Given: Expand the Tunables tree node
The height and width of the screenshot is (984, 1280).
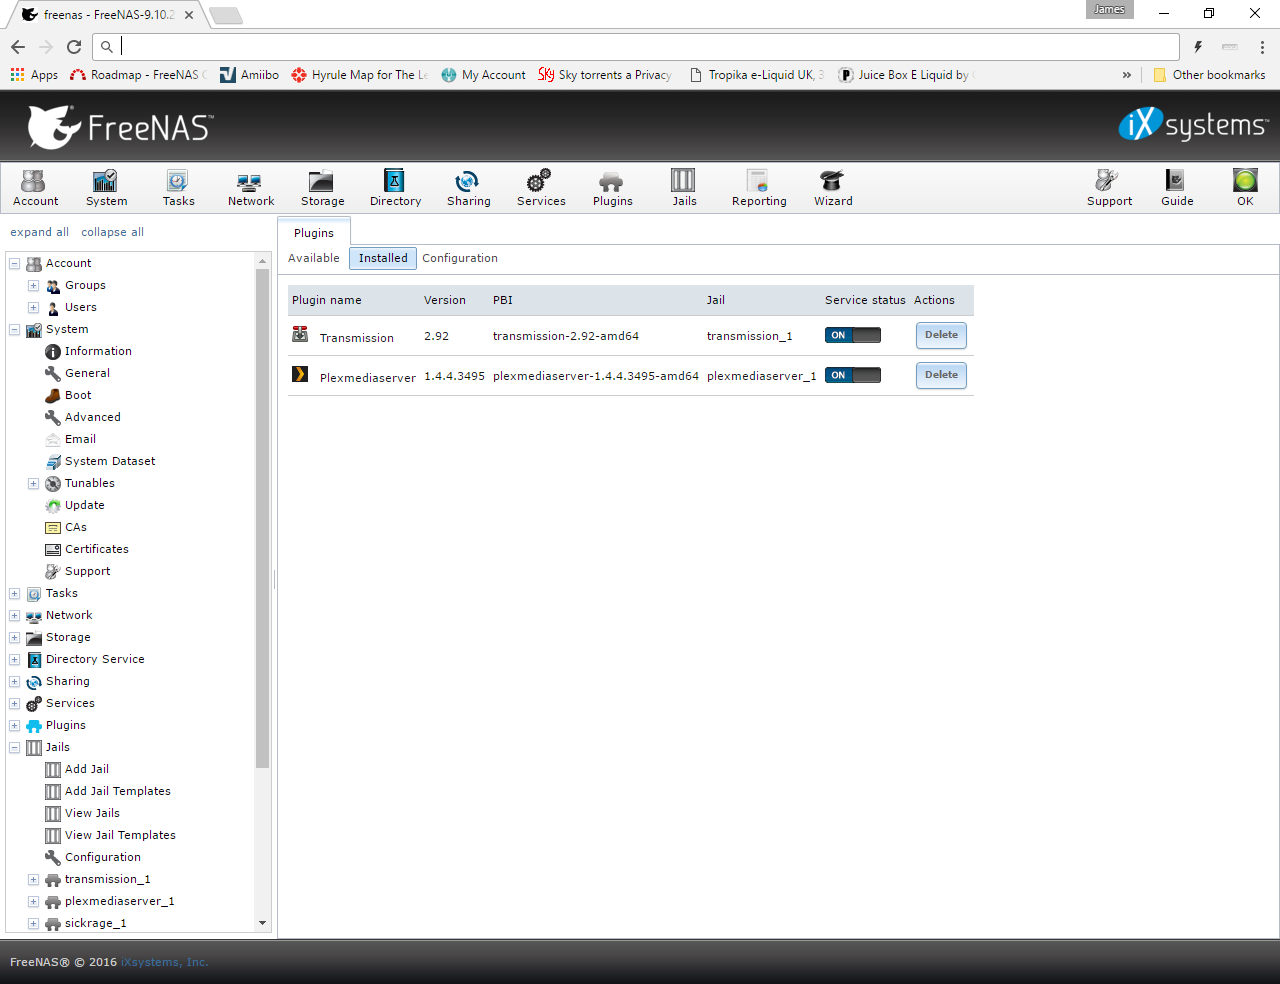Looking at the screenshot, I should (33, 484).
